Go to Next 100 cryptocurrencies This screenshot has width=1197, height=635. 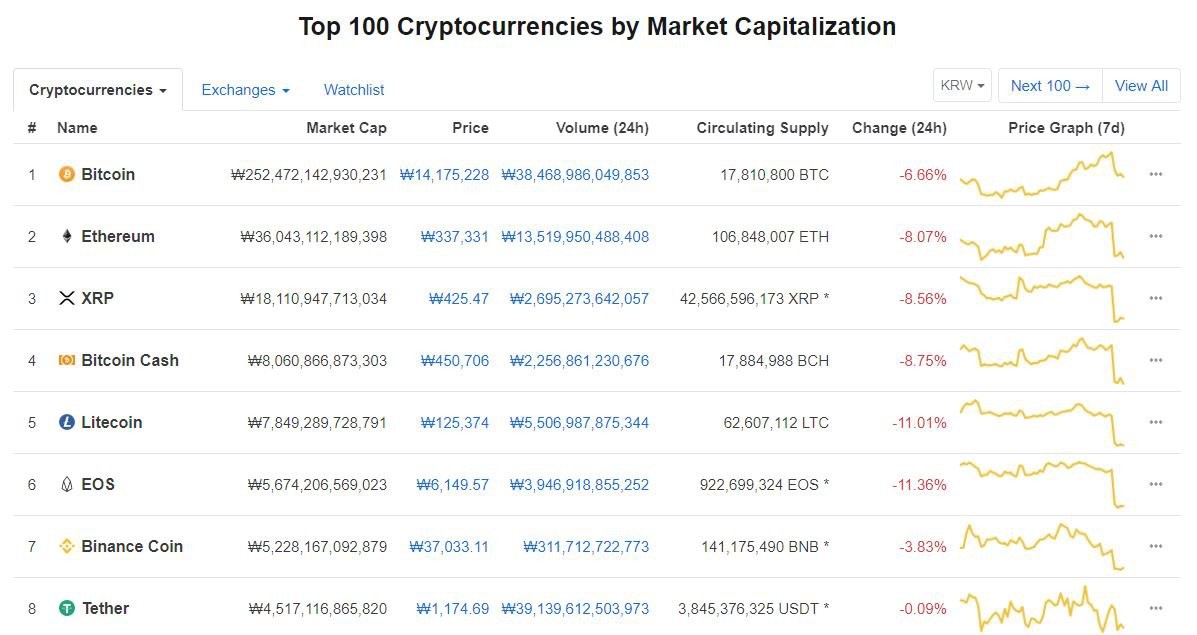tap(1050, 85)
